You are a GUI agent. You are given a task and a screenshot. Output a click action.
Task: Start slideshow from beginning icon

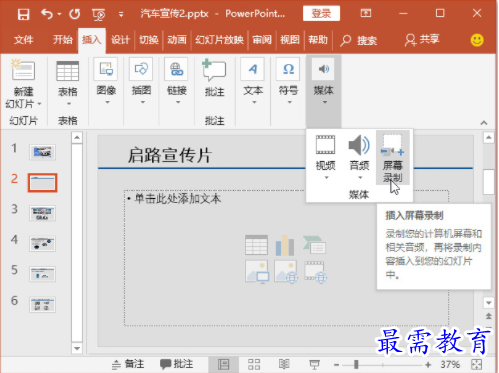point(99,14)
